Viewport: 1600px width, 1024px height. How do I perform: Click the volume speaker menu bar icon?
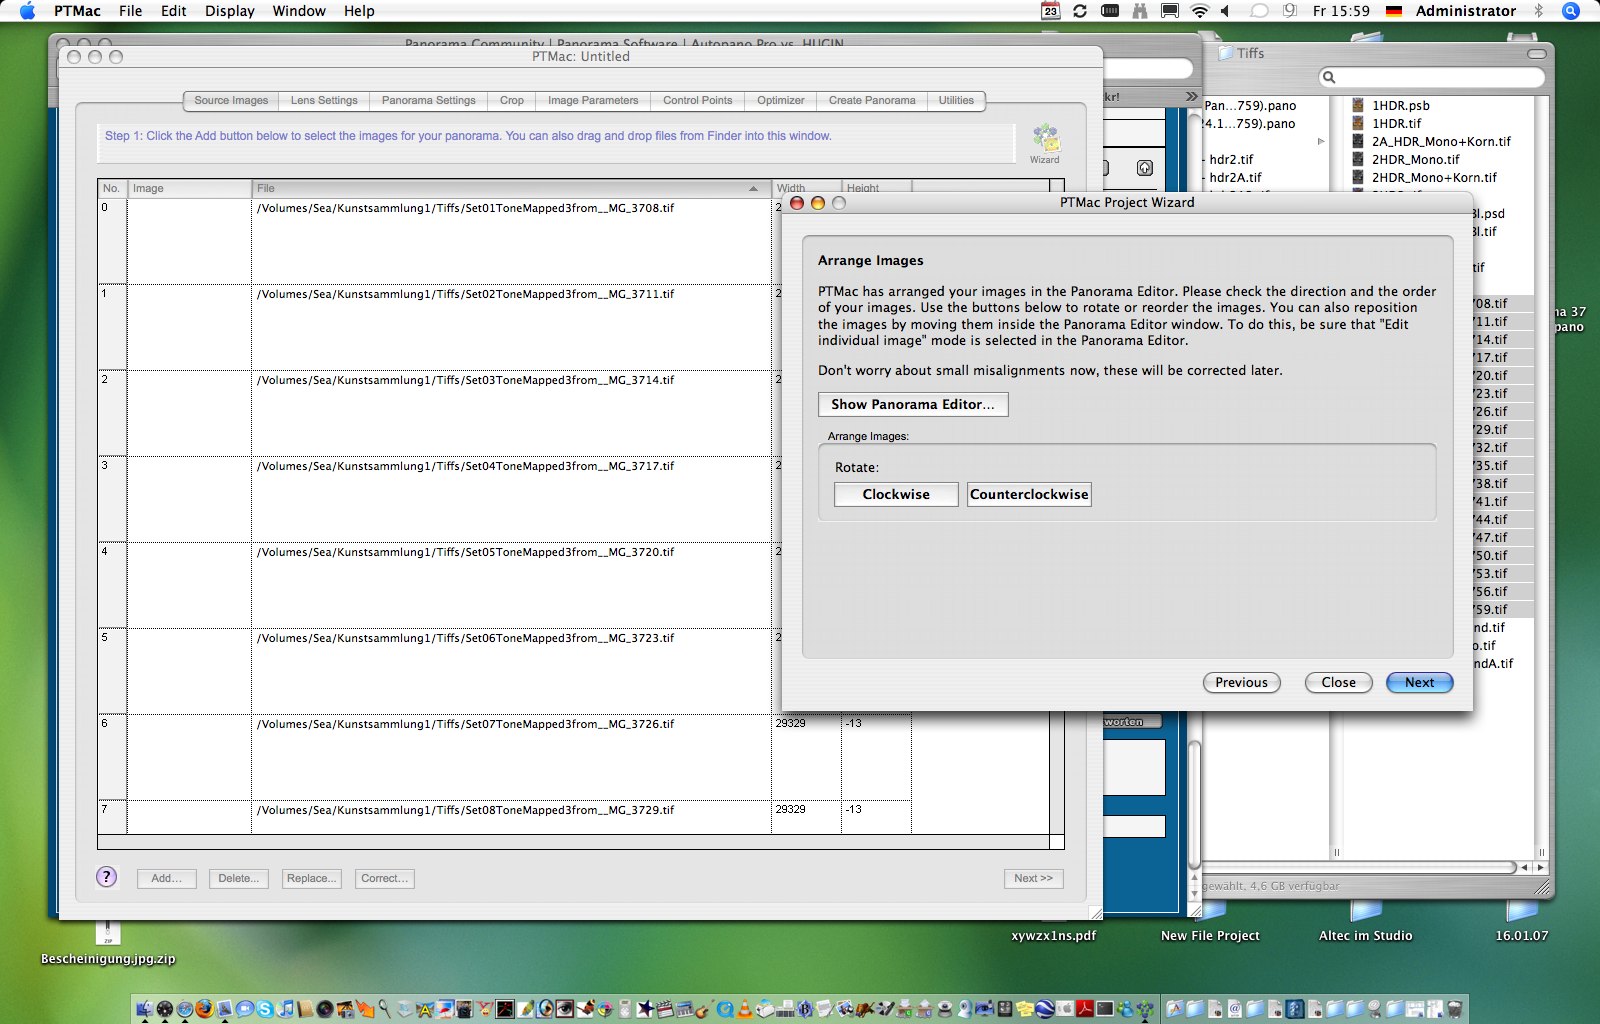coord(1225,11)
